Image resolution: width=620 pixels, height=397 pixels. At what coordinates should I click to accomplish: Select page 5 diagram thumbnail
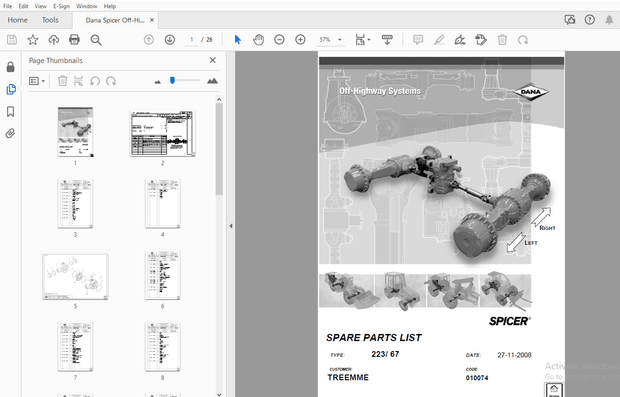point(75,277)
